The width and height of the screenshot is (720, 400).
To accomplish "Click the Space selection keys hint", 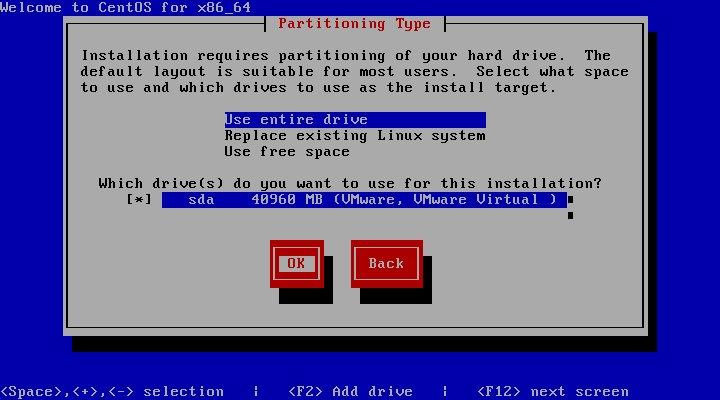I will pyautogui.click(x=112, y=391).
